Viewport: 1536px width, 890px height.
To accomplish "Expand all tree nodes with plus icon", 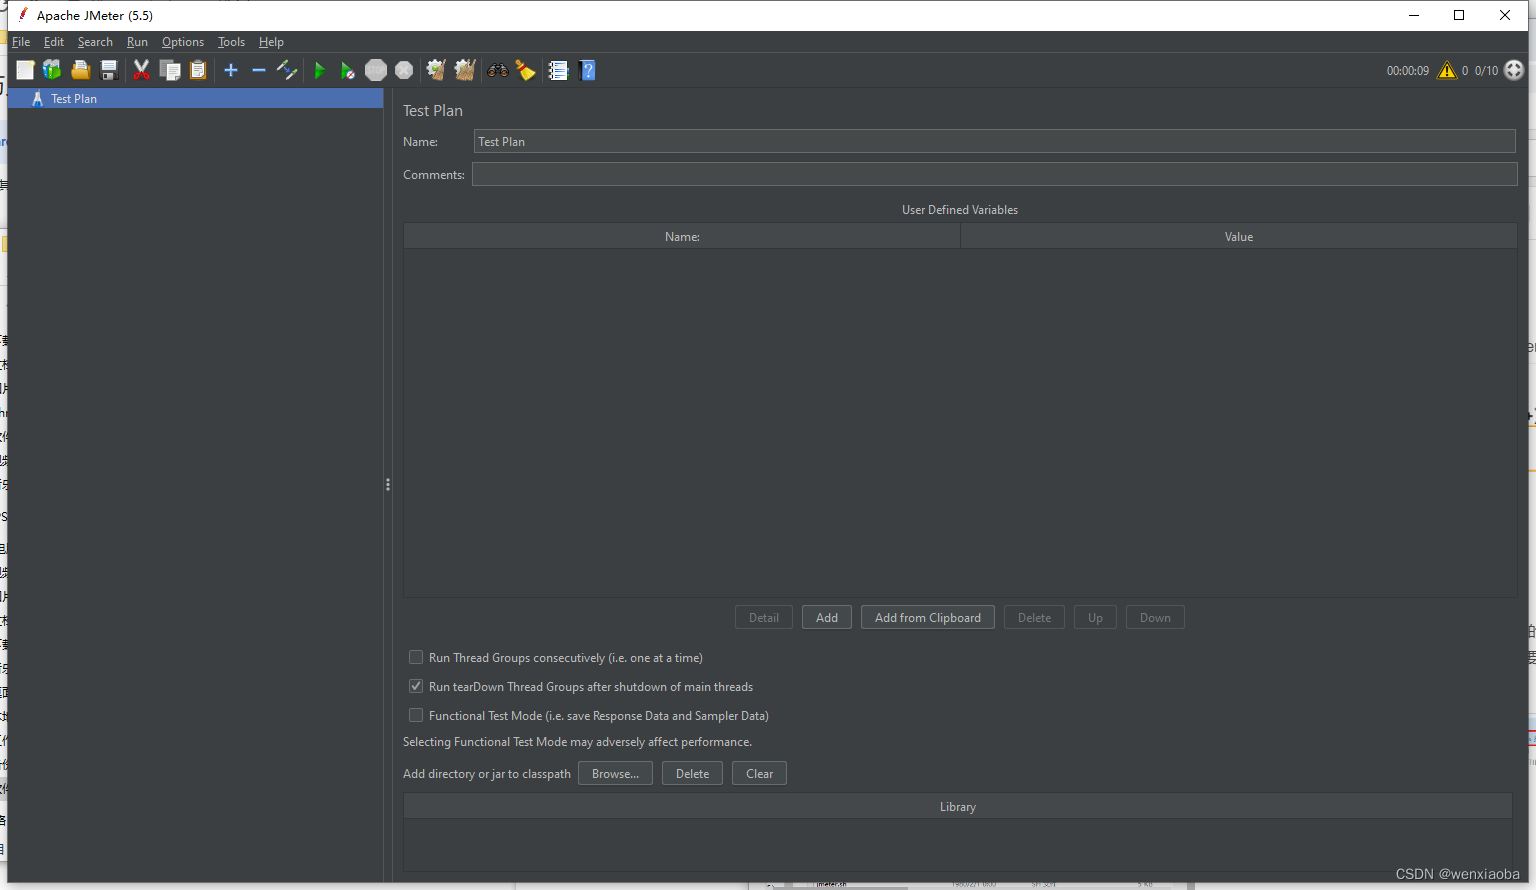I will 231,70.
